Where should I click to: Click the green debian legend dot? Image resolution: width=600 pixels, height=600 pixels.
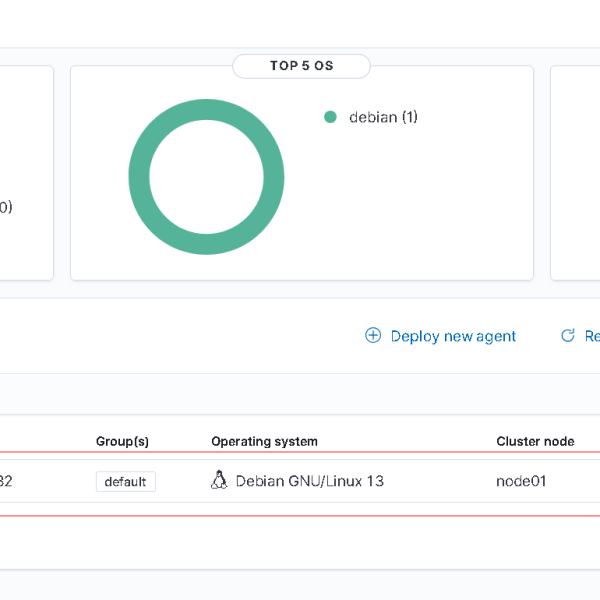(330, 117)
